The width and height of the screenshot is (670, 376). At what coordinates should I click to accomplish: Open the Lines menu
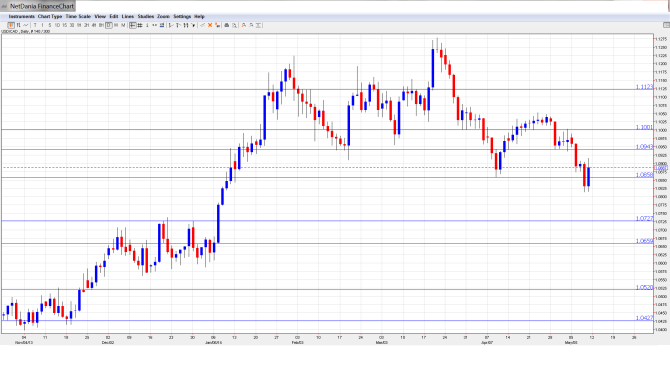[x=128, y=16]
